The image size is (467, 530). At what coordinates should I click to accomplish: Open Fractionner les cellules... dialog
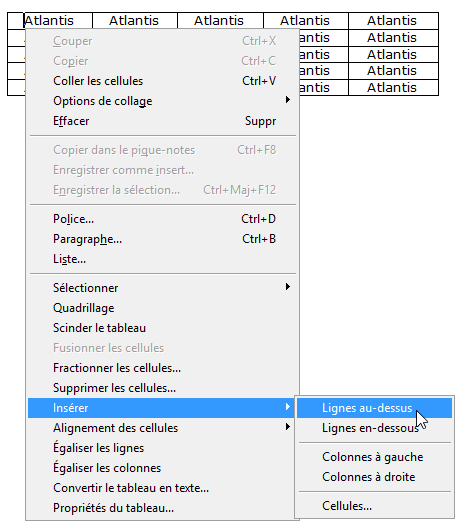click(163, 368)
